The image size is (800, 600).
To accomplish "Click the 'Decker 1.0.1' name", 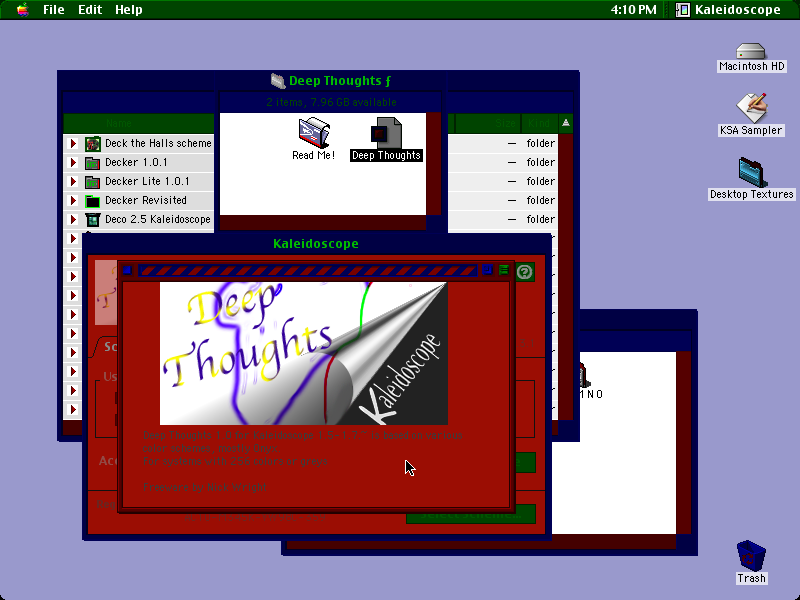I will pyautogui.click(x=136, y=163).
